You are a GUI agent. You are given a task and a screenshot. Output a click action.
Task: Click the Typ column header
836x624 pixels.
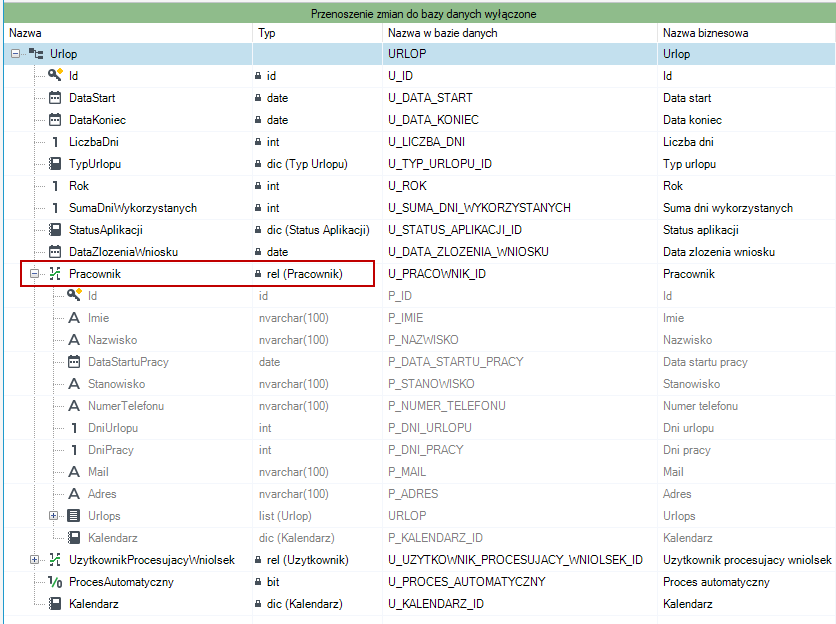(317, 33)
